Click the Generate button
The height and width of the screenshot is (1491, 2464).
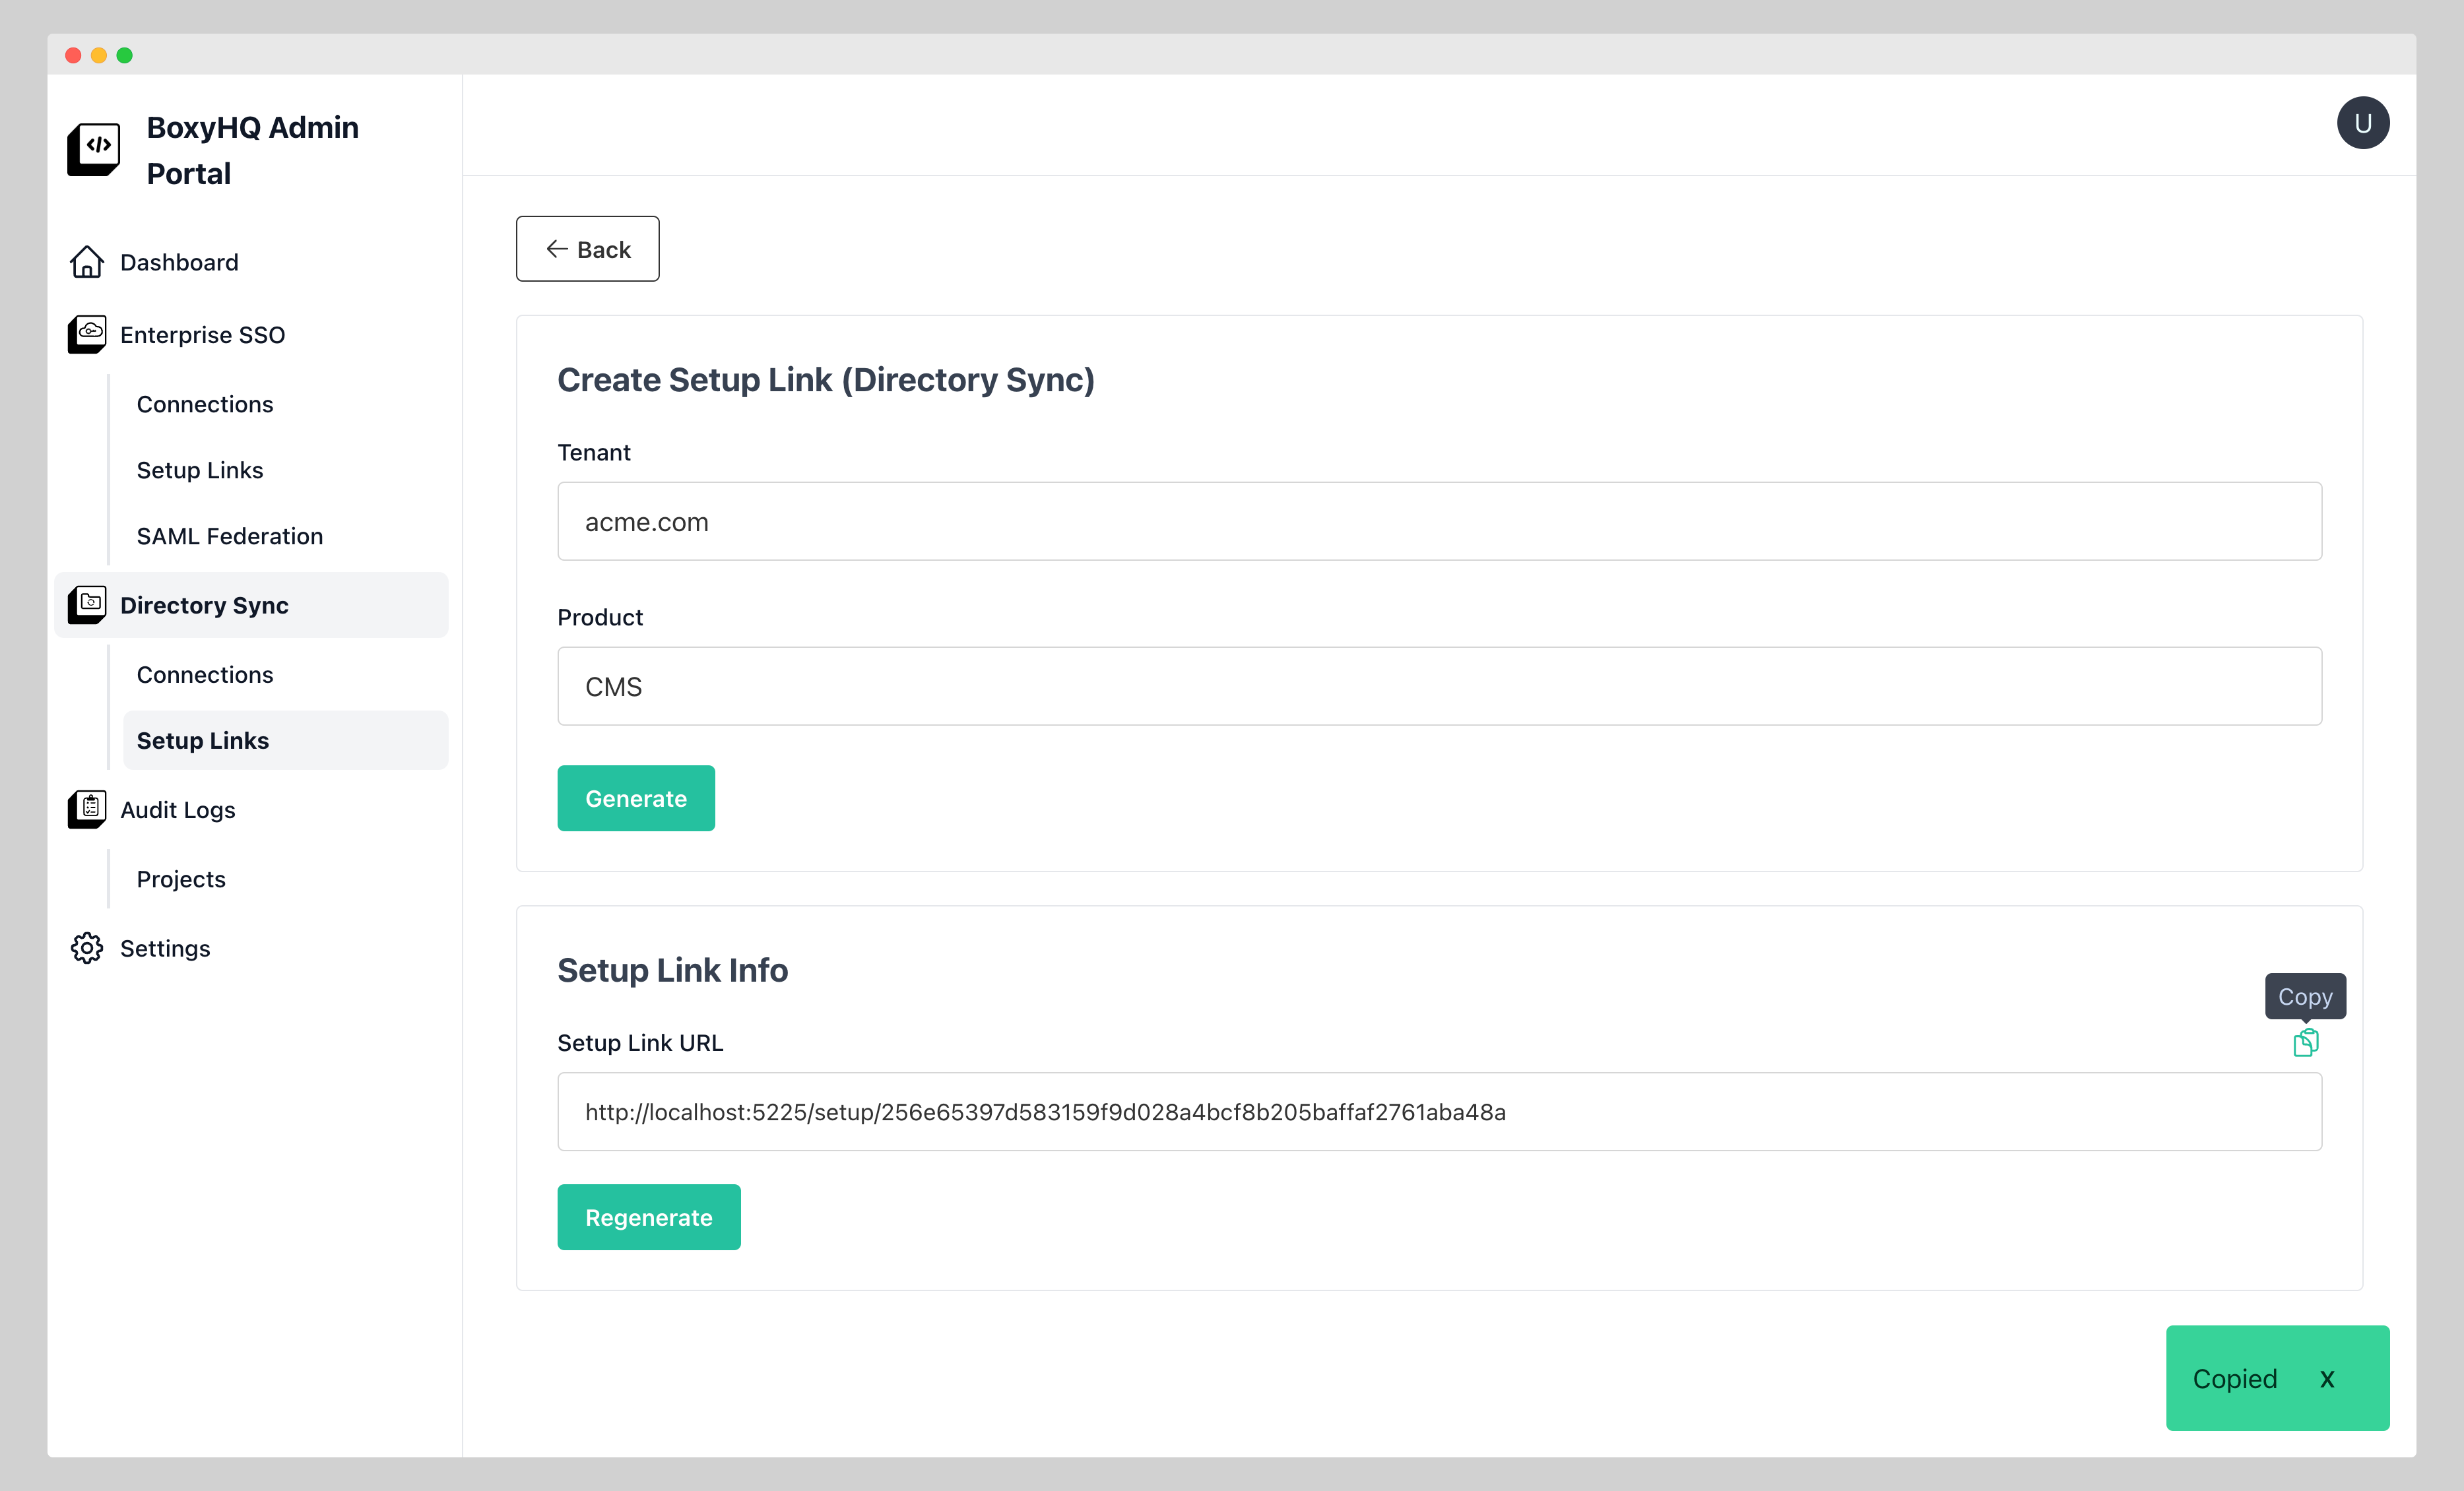636,798
